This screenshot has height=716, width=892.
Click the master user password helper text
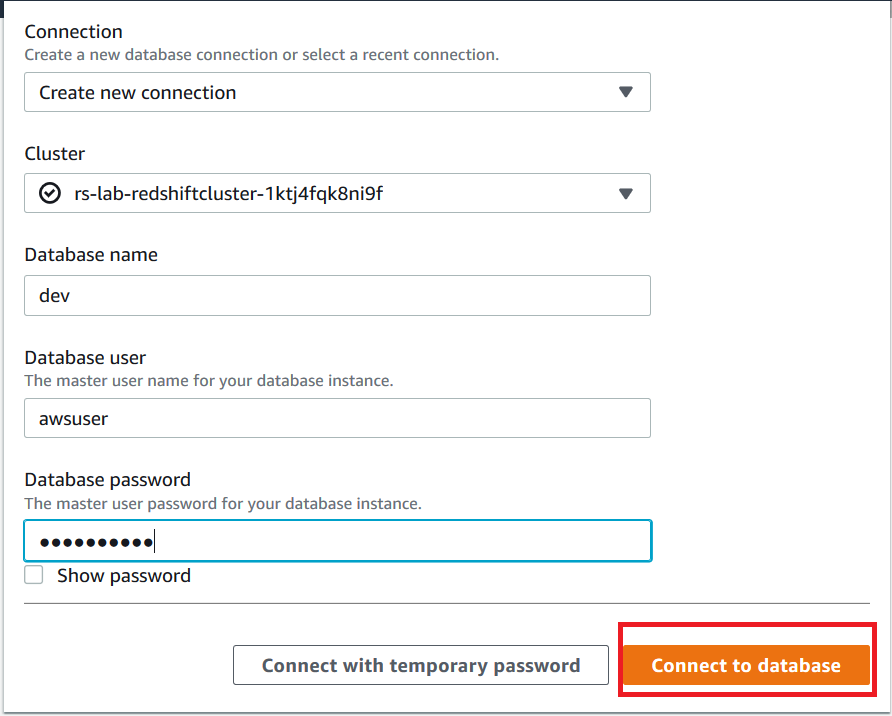tap(223, 504)
